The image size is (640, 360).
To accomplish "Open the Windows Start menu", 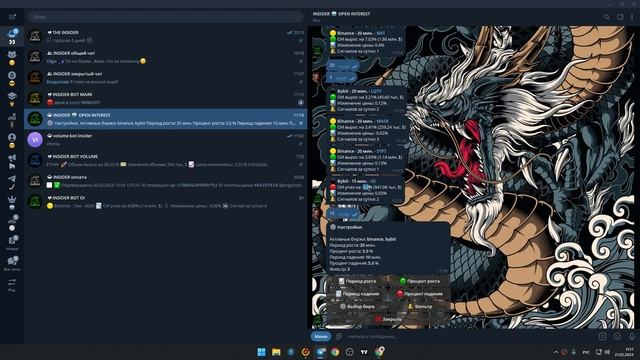I will coord(262,352).
